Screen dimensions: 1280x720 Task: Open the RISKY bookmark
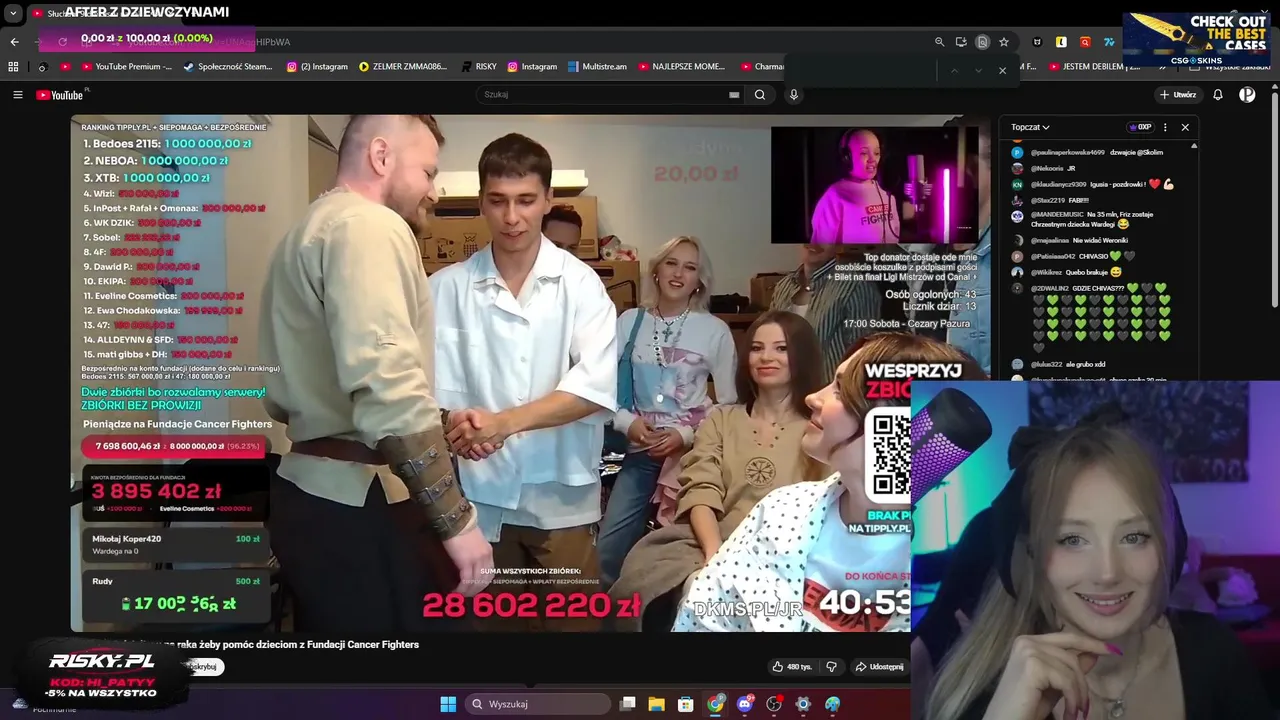[x=479, y=67]
